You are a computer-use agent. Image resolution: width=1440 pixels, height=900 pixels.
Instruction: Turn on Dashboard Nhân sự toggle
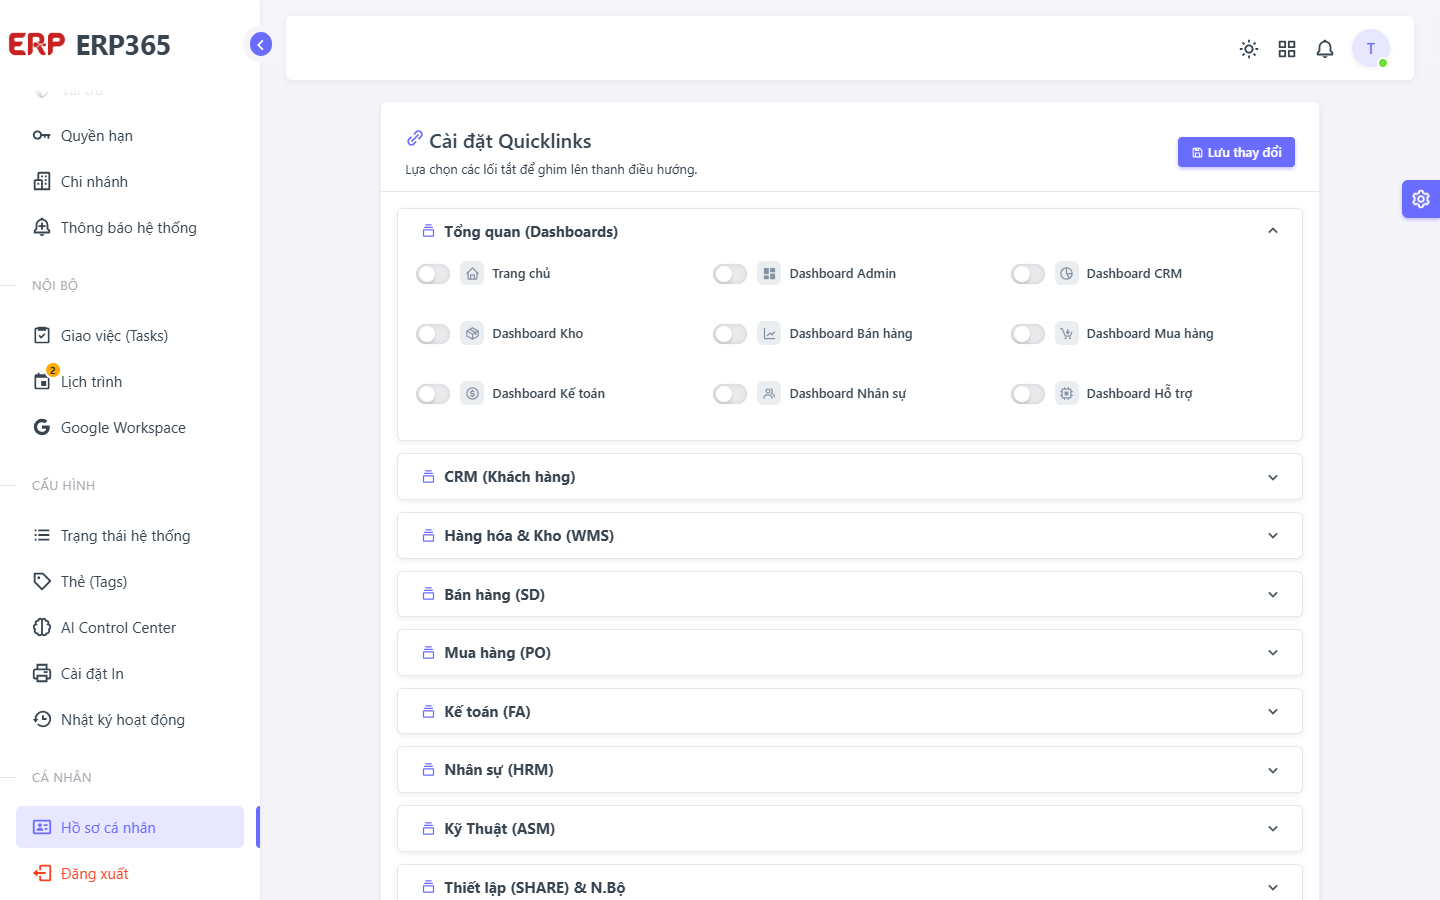tap(730, 394)
